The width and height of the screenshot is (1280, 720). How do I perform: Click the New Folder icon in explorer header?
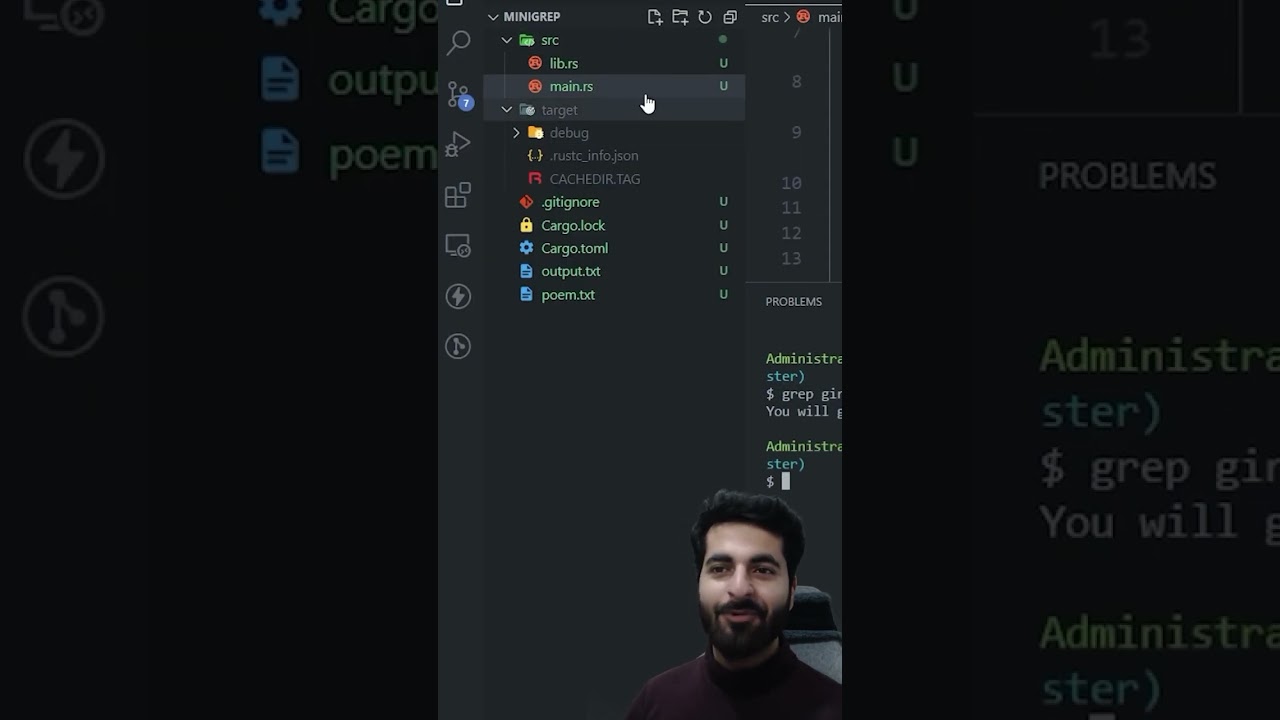680,17
